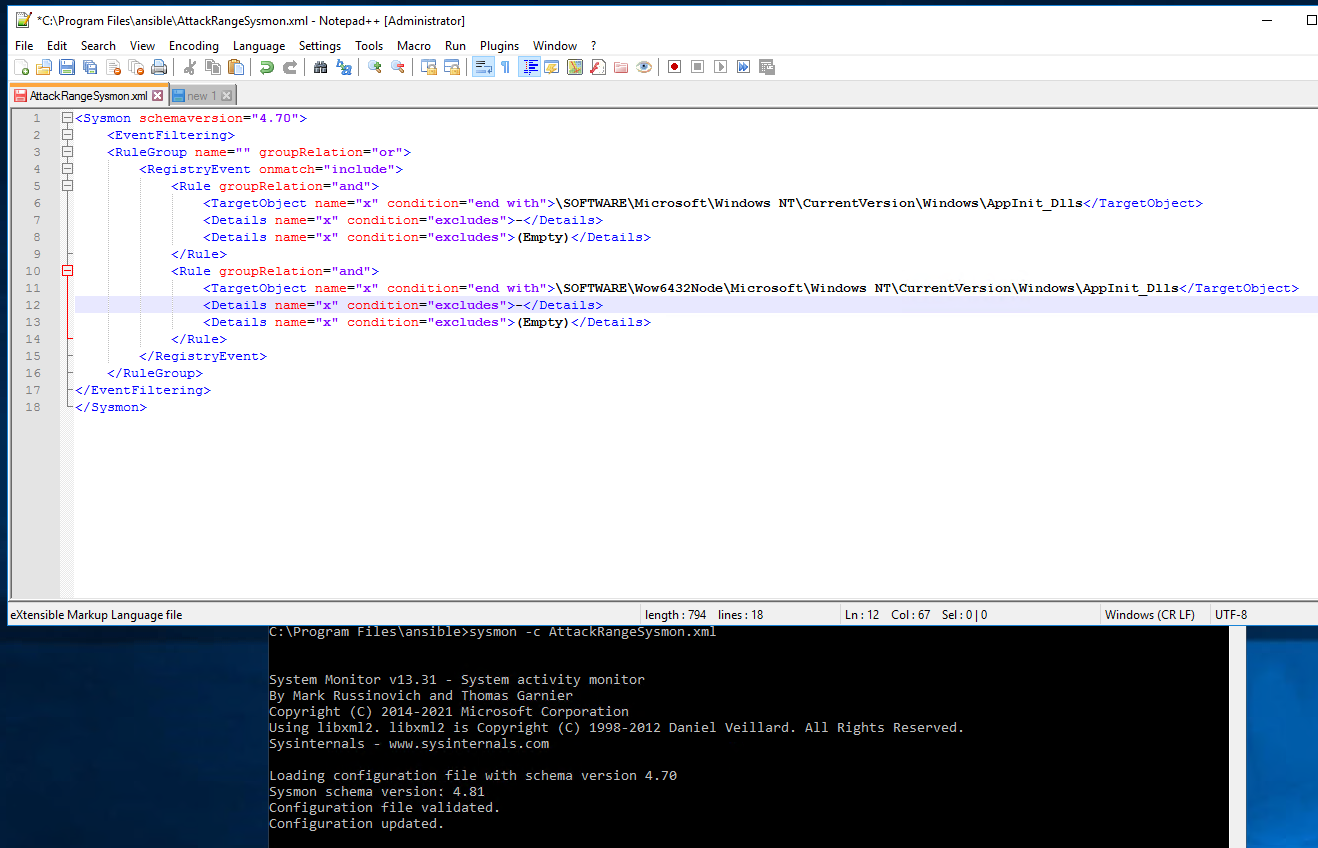Image resolution: width=1318 pixels, height=848 pixels.
Task: Close the current document via toolbar icon
Action: [113, 67]
